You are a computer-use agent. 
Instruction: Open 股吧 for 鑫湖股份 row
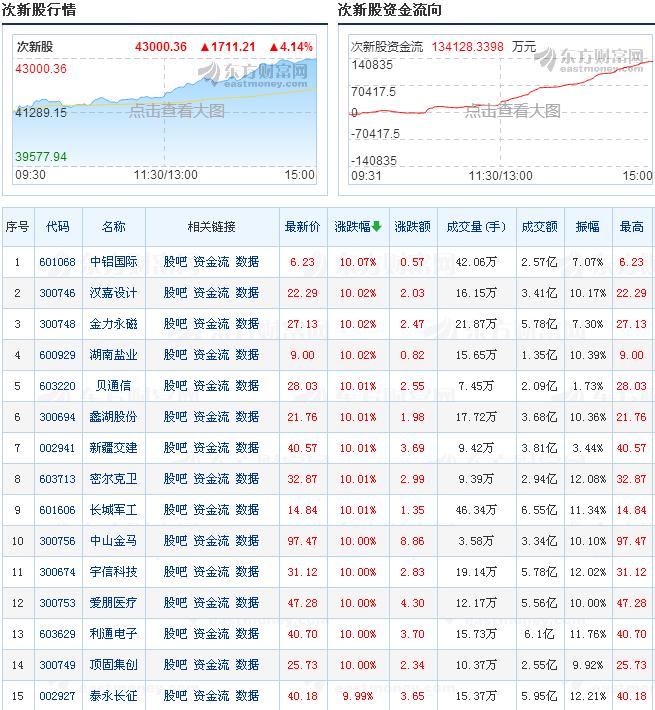click(175, 417)
